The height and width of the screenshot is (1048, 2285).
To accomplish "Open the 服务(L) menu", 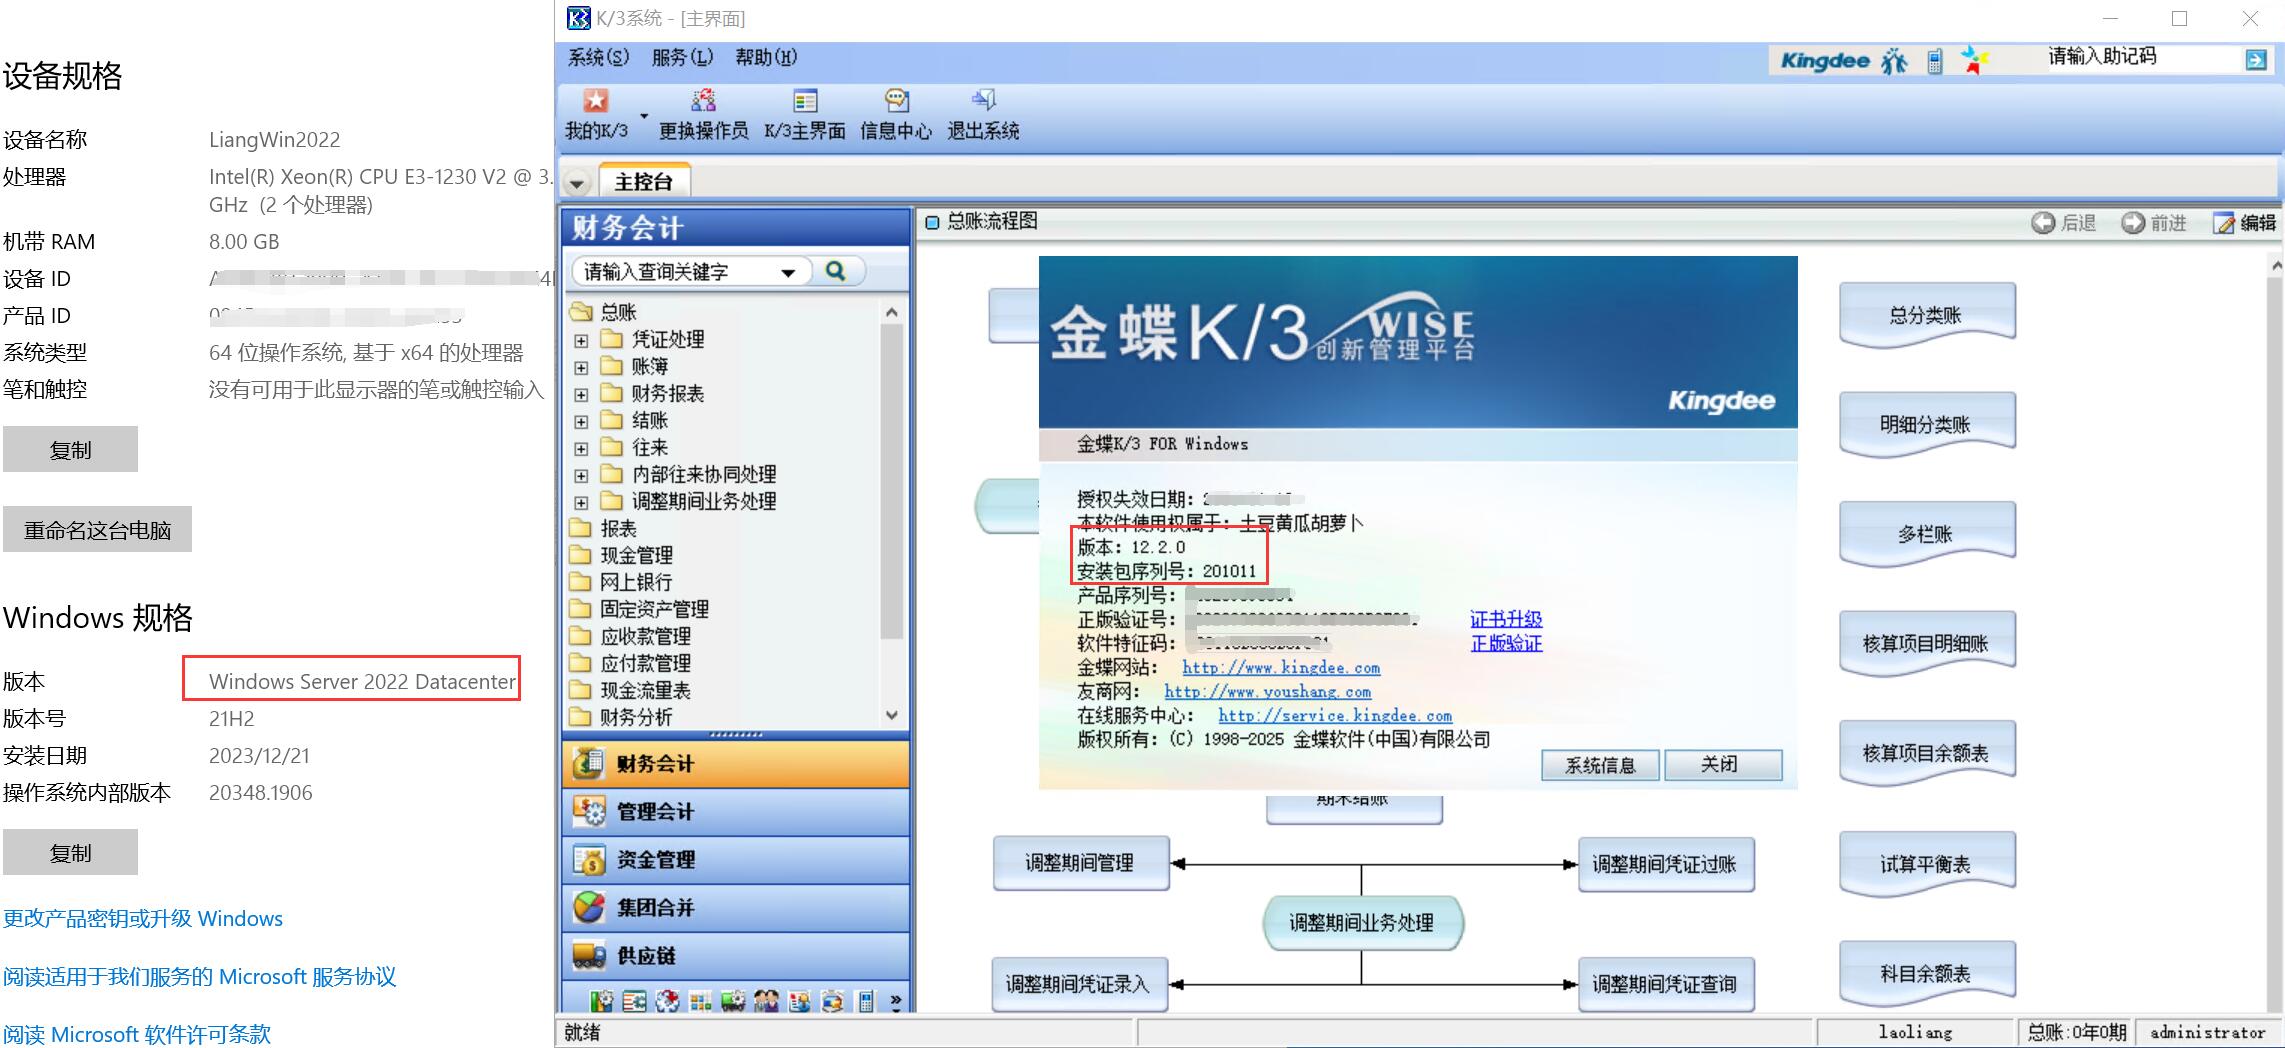I will (682, 58).
